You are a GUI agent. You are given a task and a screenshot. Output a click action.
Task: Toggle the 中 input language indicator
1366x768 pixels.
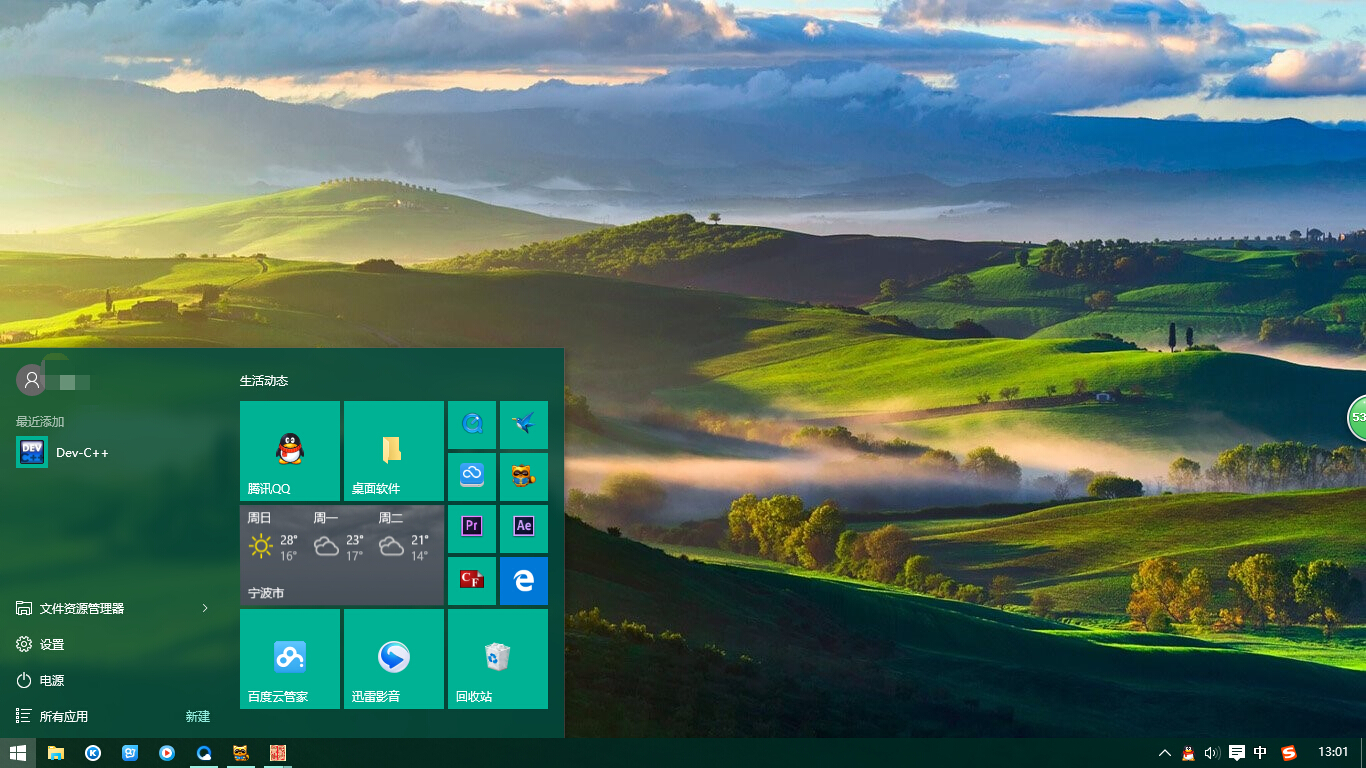[1260, 753]
